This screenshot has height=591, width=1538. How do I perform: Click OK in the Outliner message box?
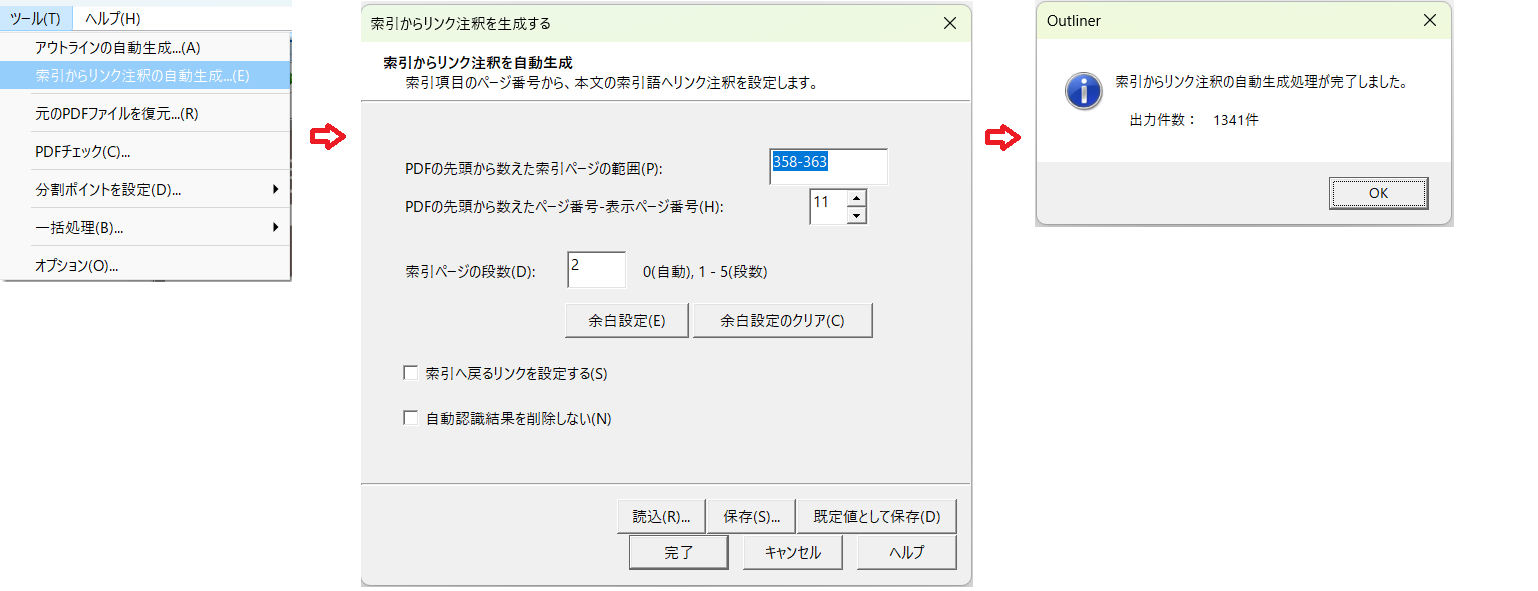(x=1378, y=193)
